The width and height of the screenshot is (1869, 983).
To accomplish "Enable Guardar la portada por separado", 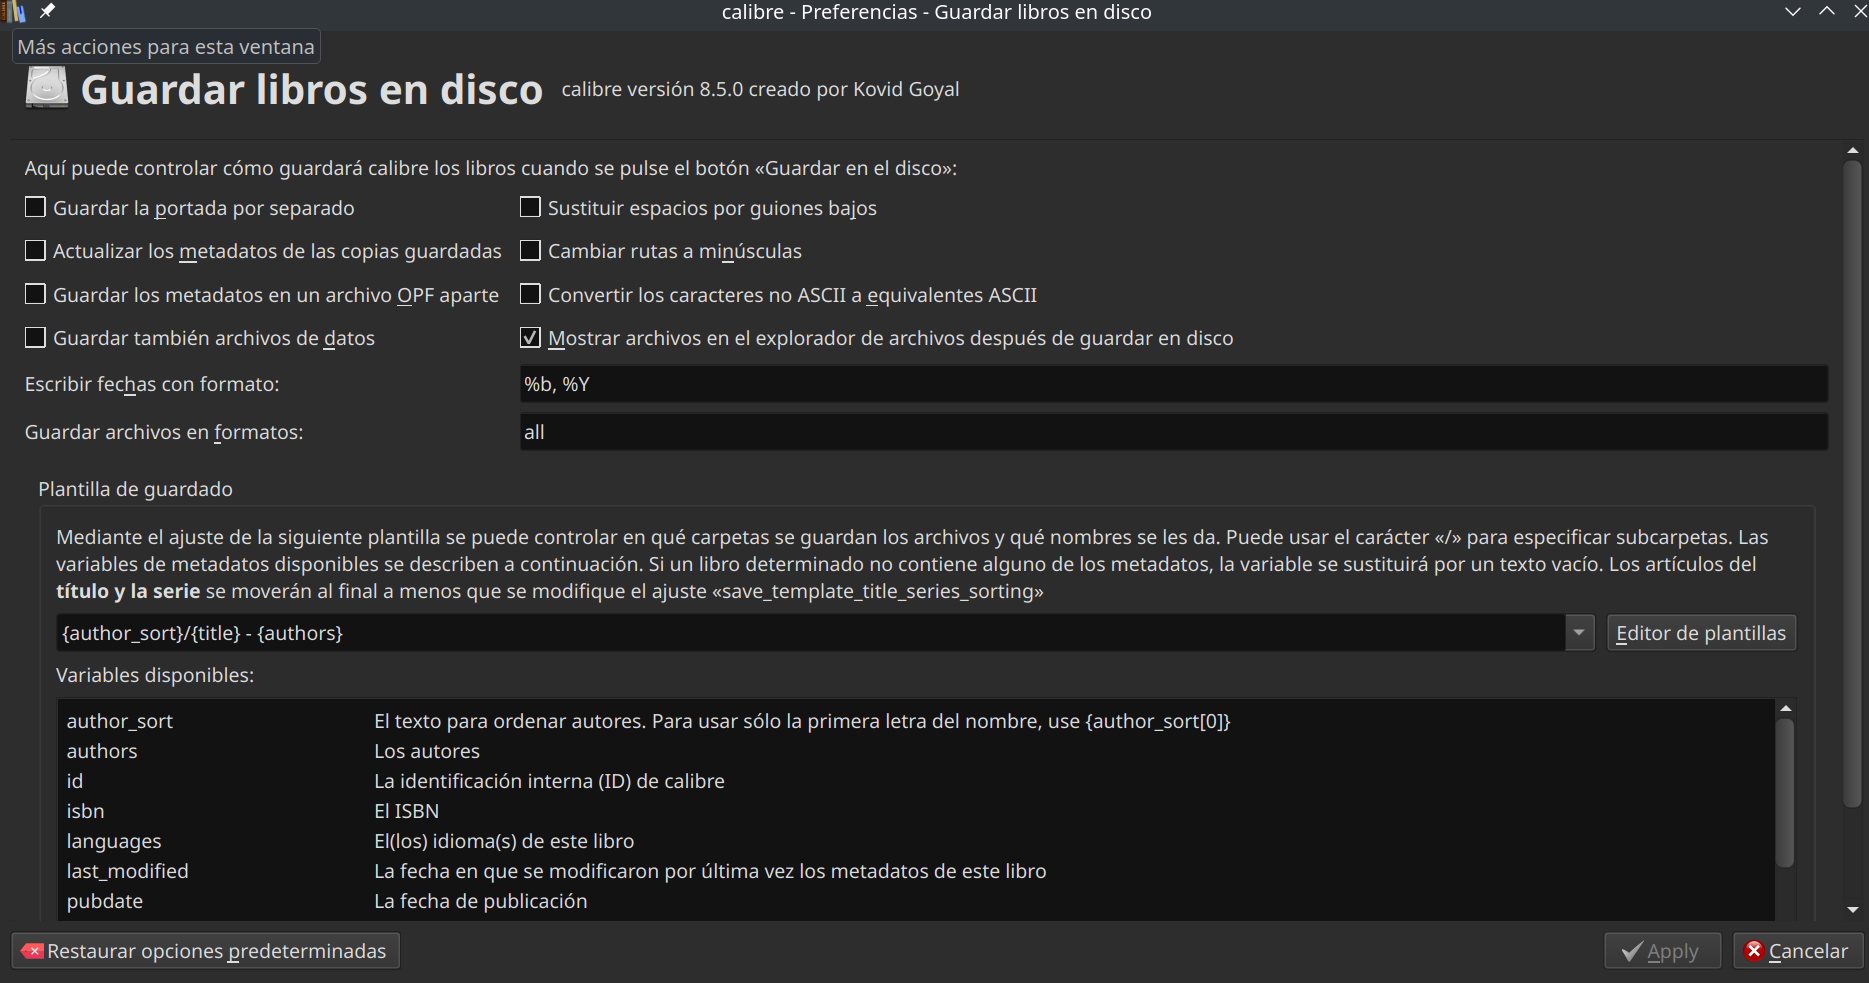I will click(x=36, y=208).
